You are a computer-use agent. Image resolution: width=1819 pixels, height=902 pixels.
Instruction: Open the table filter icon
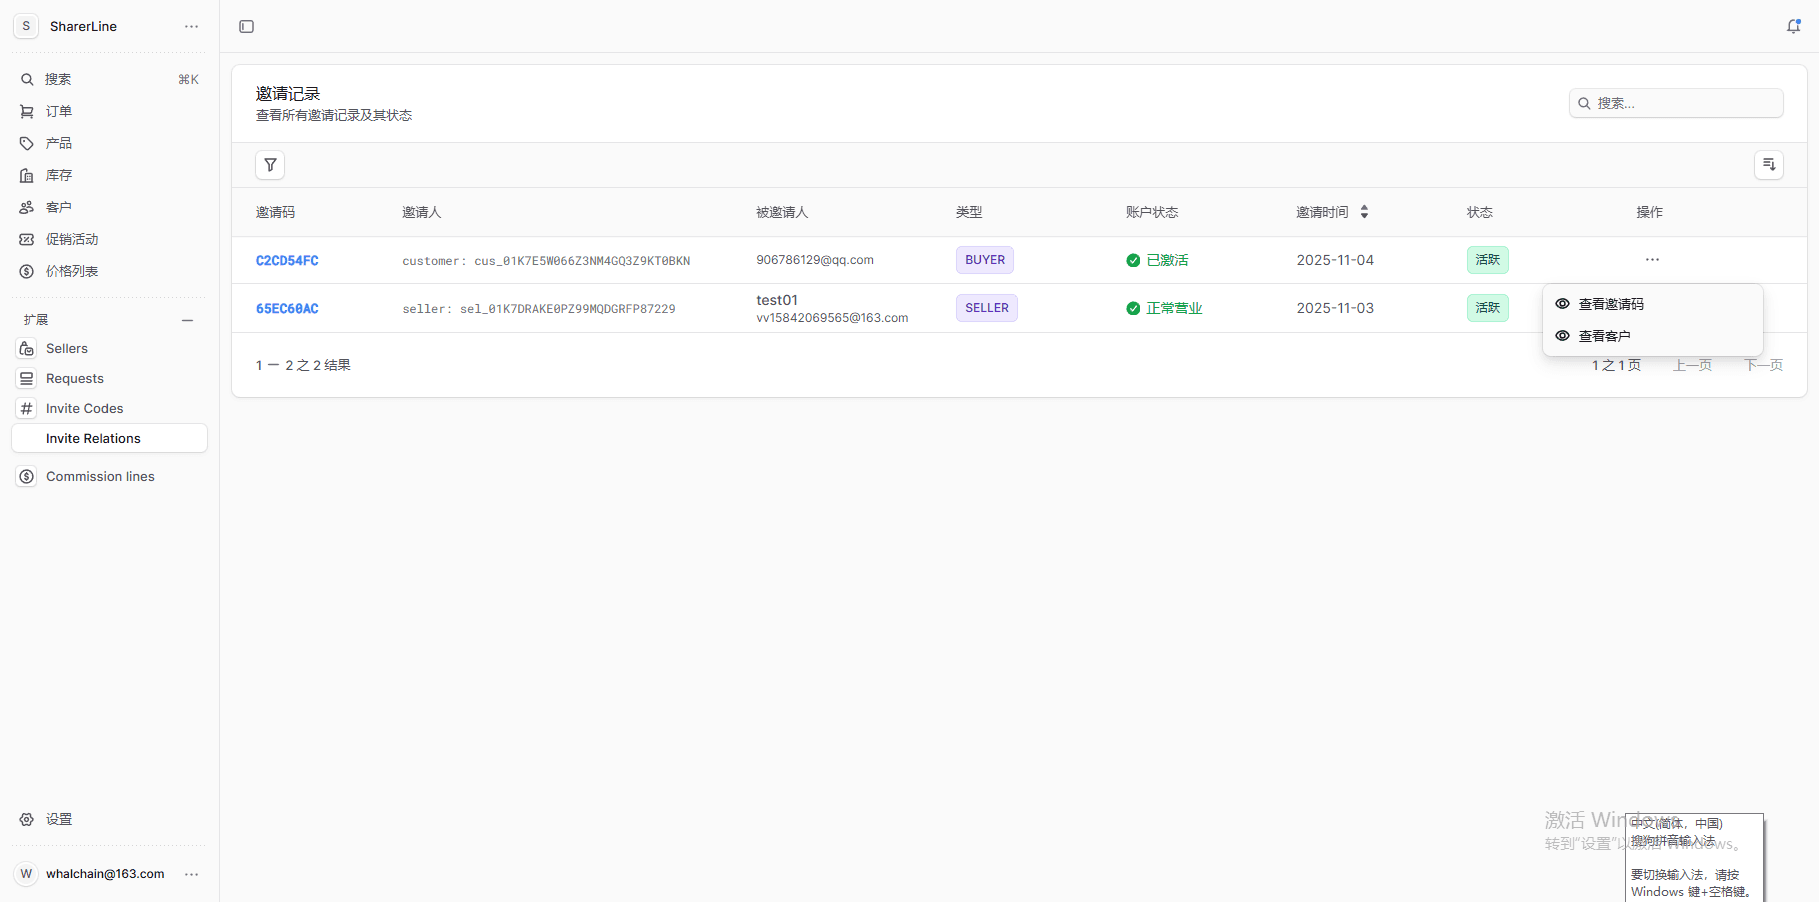[270, 165]
